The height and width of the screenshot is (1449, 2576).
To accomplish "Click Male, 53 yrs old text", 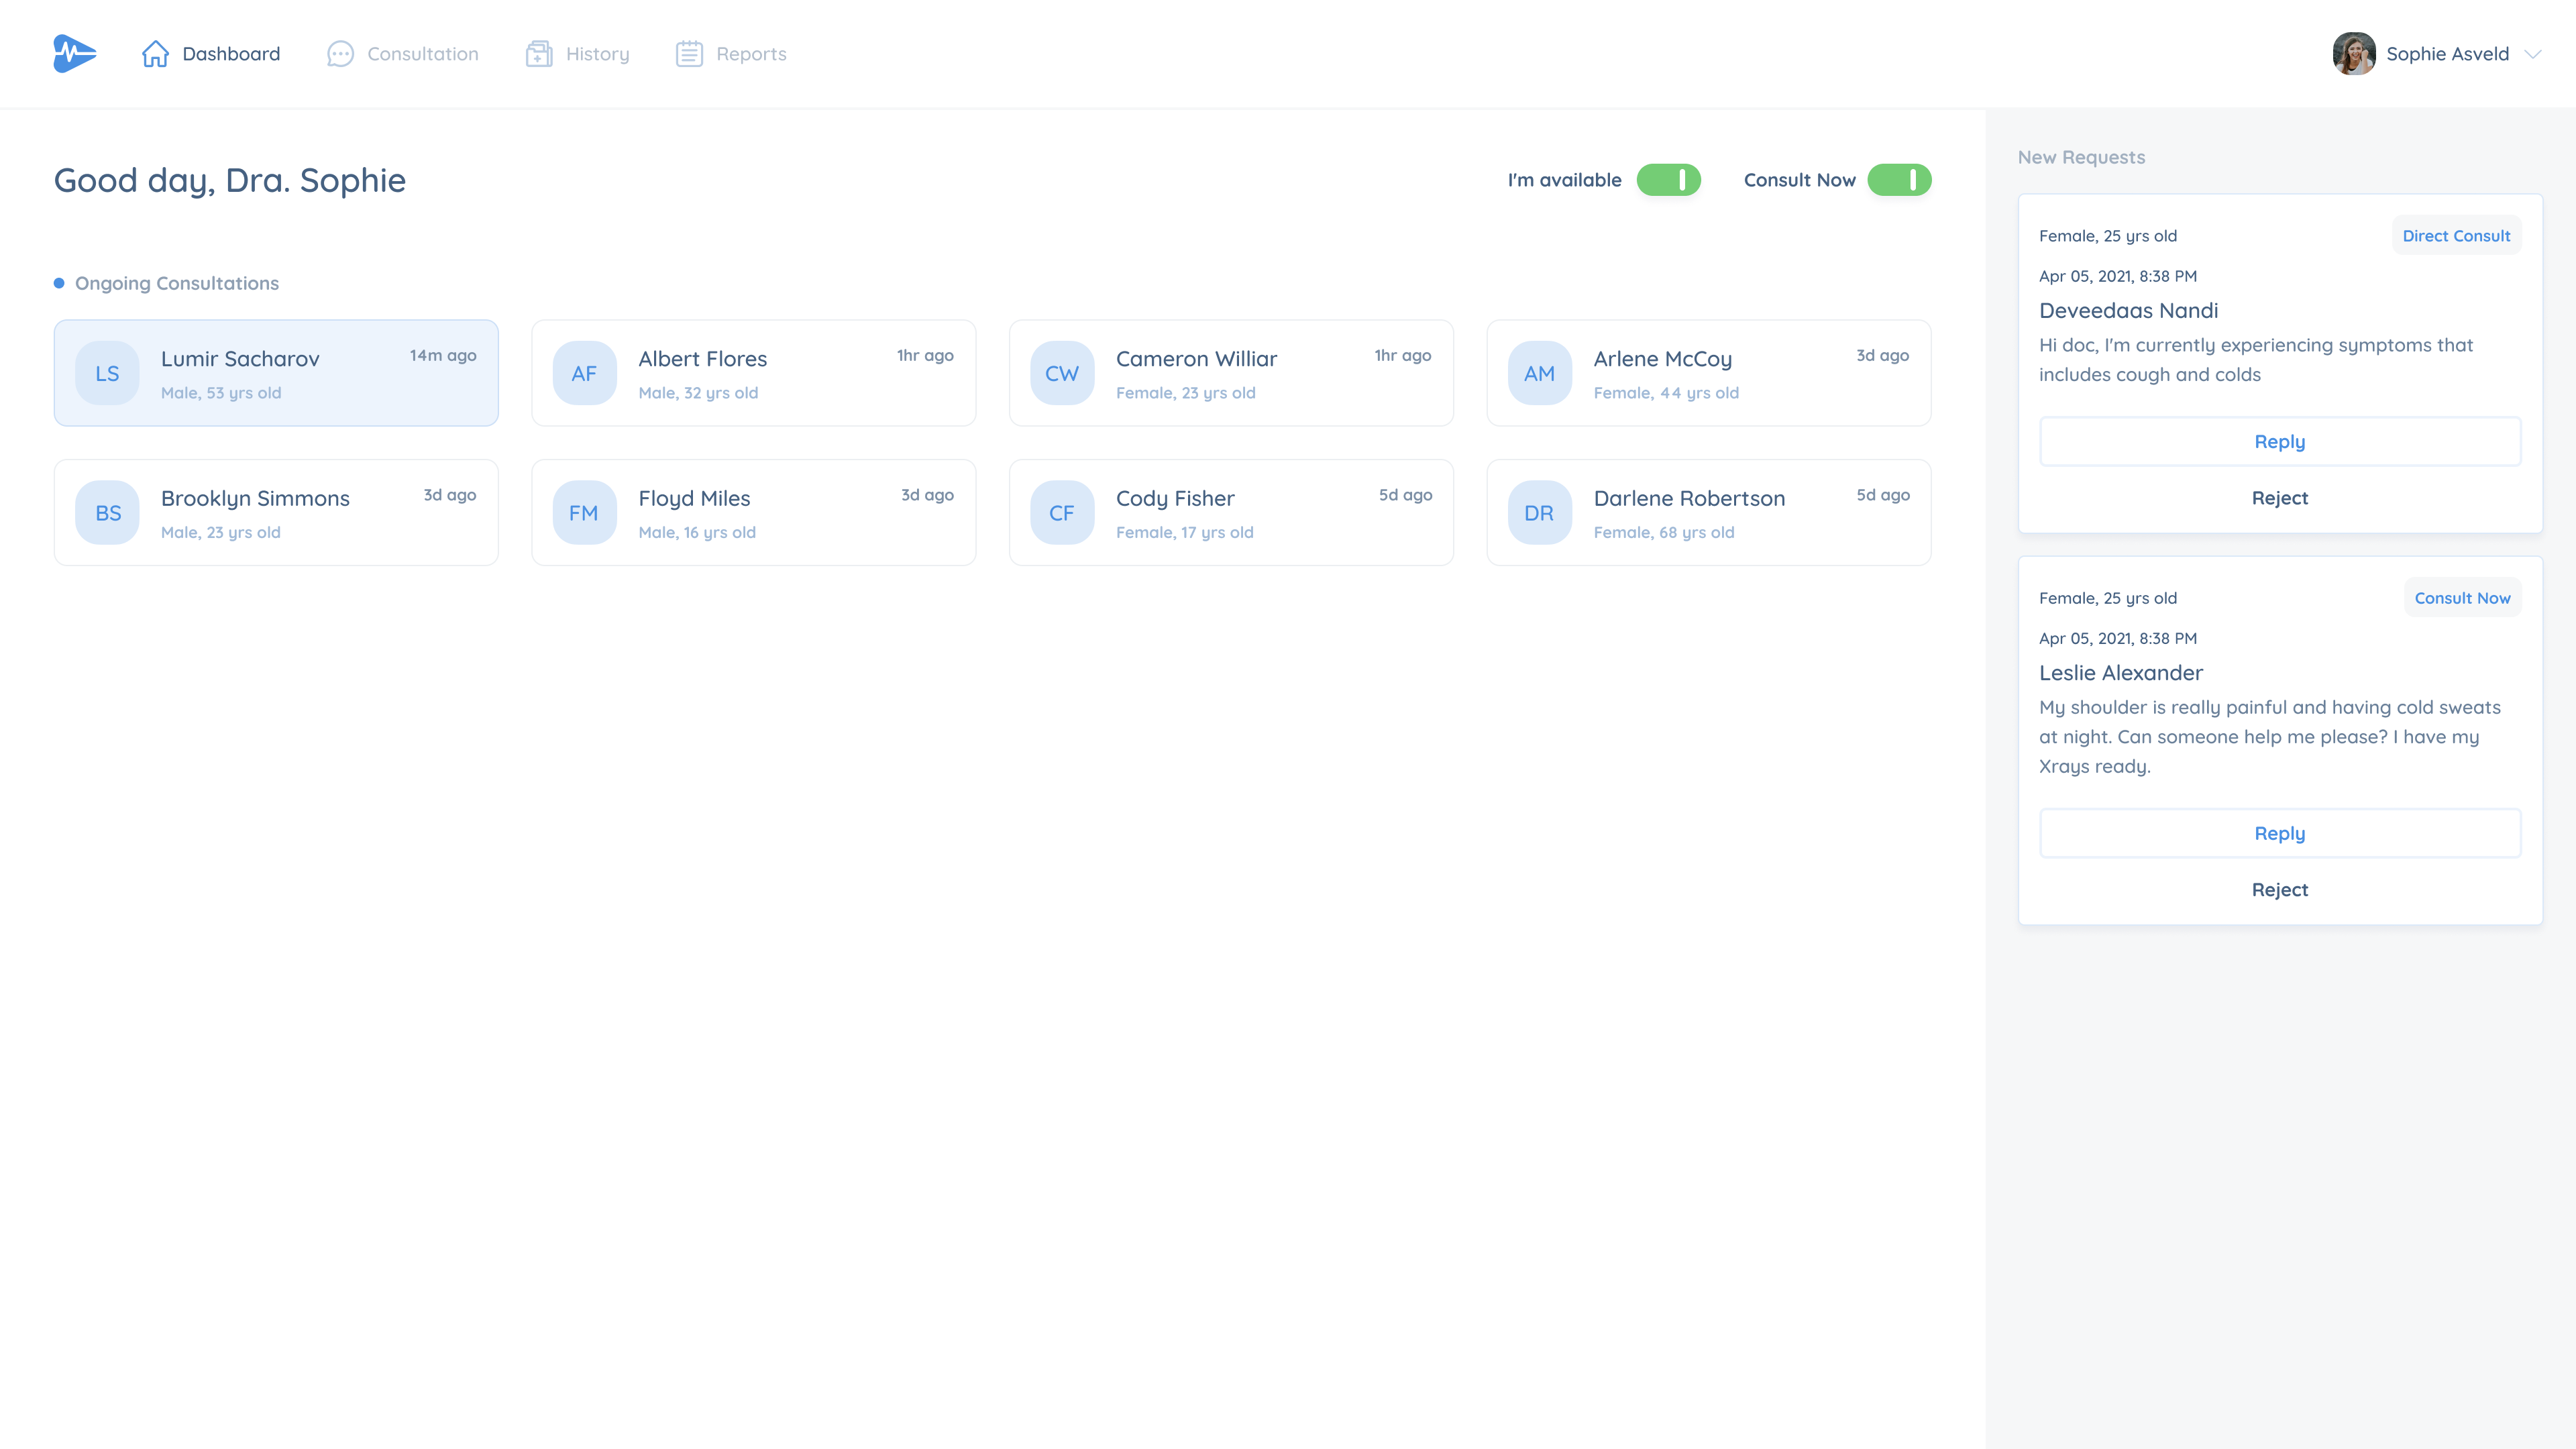I will point(221,393).
